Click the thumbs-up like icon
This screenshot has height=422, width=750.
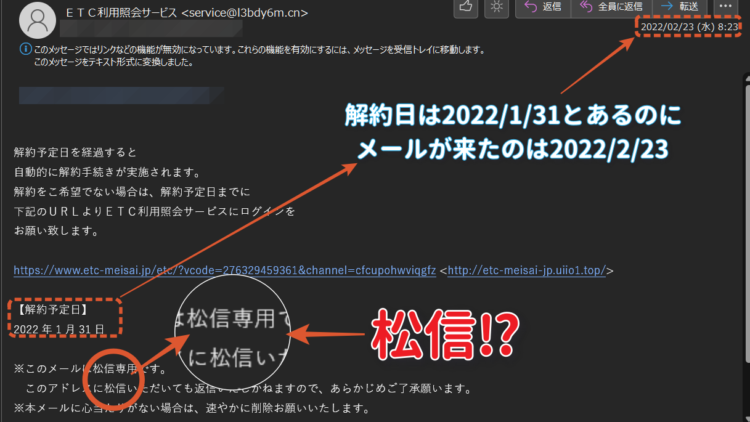pos(465,7)
